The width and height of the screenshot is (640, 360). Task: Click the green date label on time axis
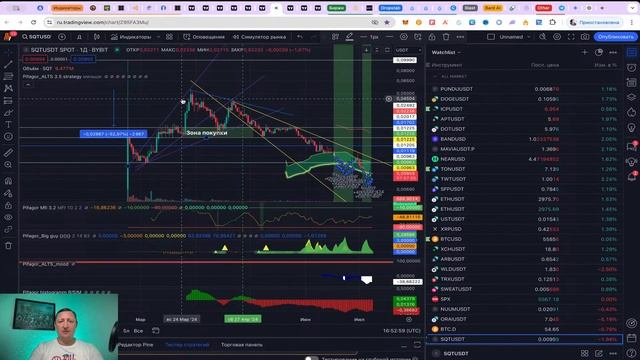(242, 319)
